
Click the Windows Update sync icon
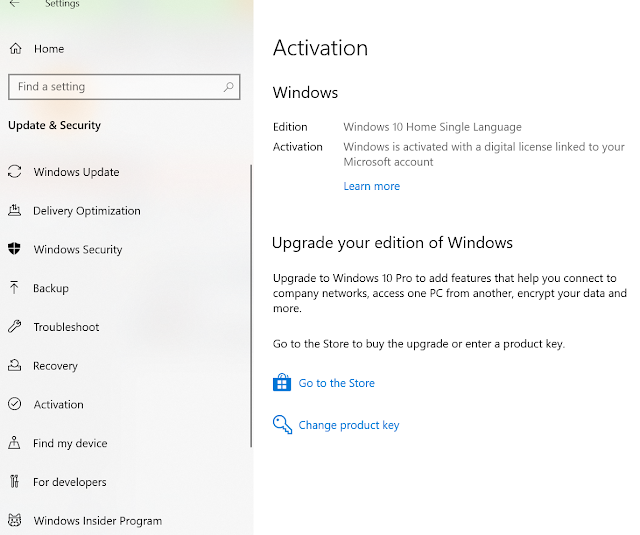15,172
